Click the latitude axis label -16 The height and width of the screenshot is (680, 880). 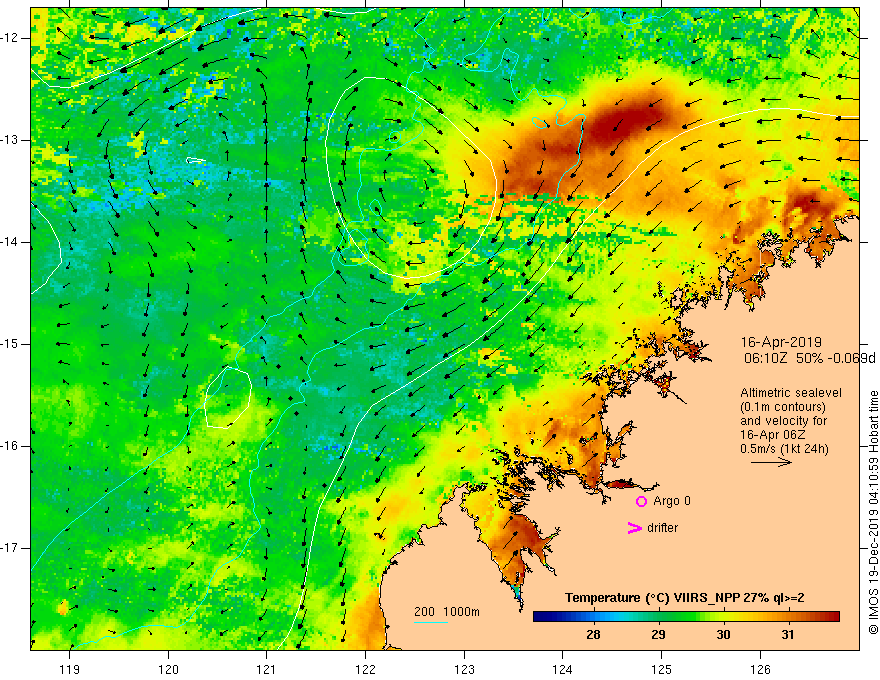coord(11,446)
